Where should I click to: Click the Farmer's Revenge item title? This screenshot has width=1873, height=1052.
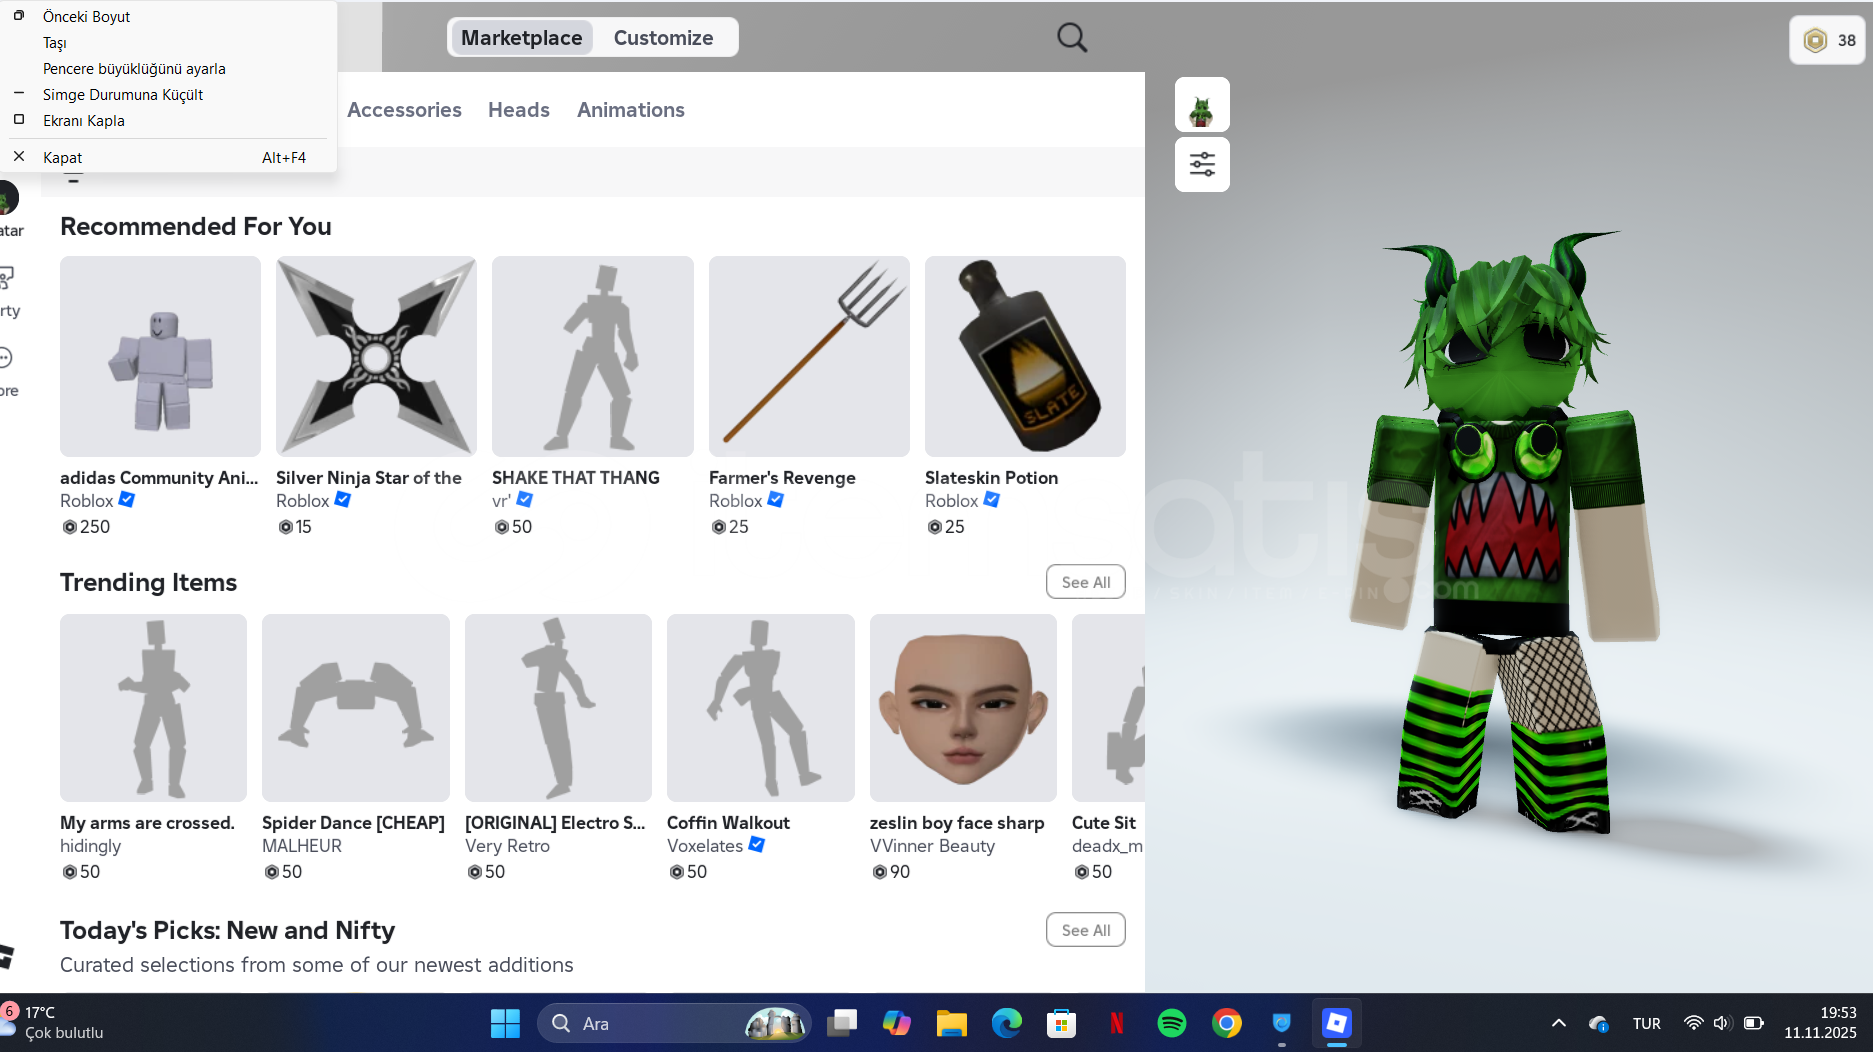click(x=782, y=478)
